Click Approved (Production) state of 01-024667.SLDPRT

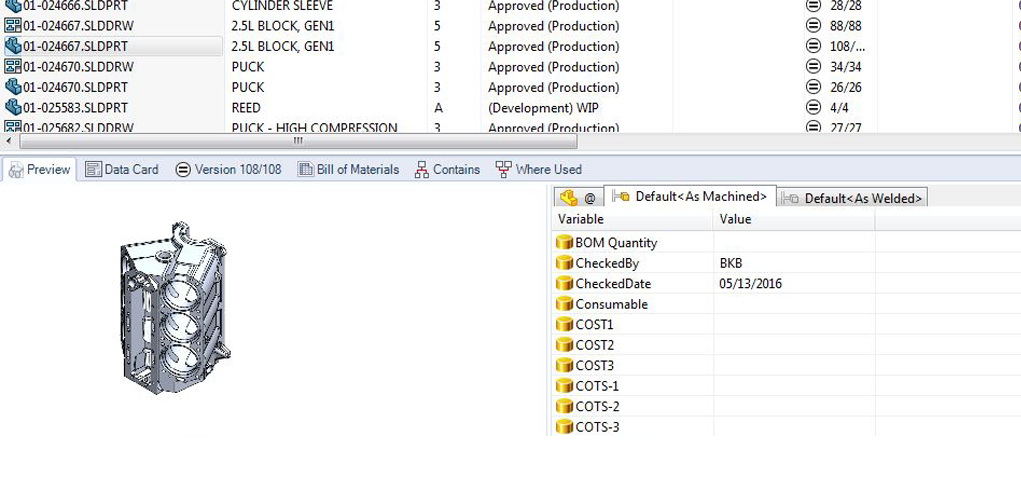553,46
